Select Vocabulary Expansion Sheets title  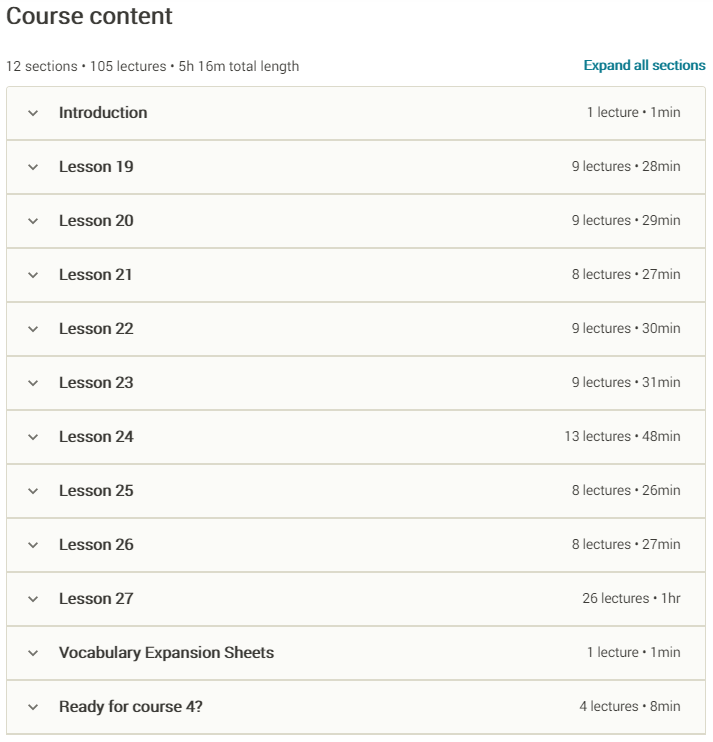(166, 653)
